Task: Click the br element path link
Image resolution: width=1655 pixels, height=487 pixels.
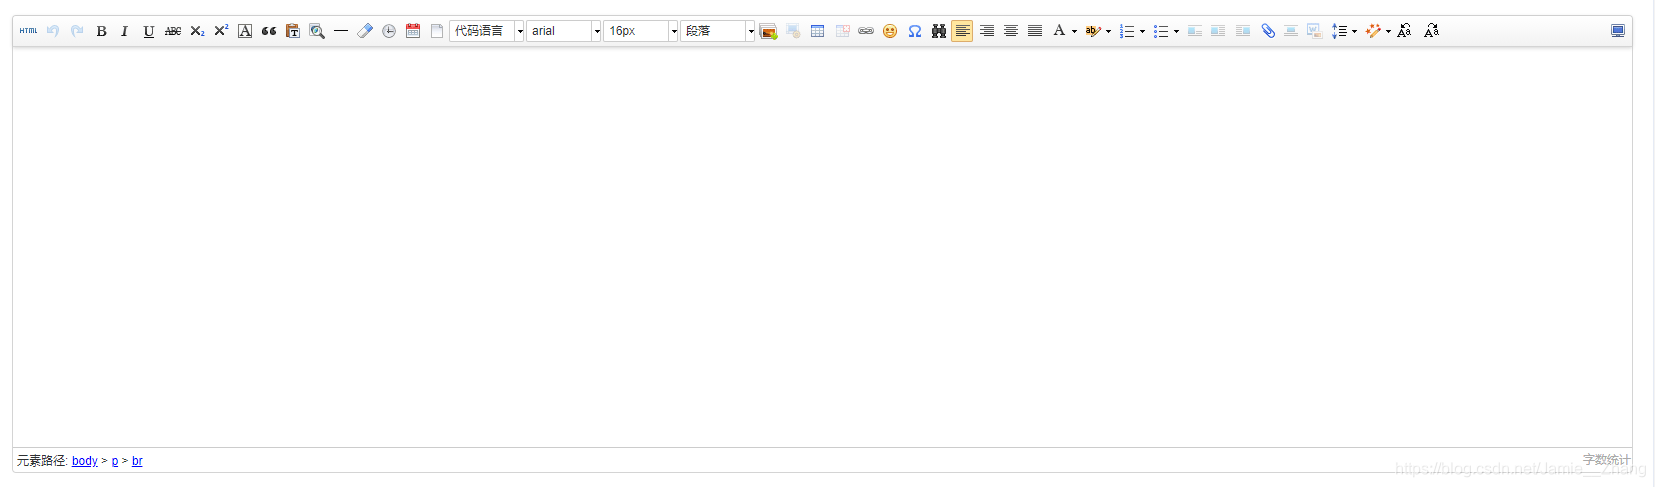Action: pyautogui.click(x=137, y=461)
